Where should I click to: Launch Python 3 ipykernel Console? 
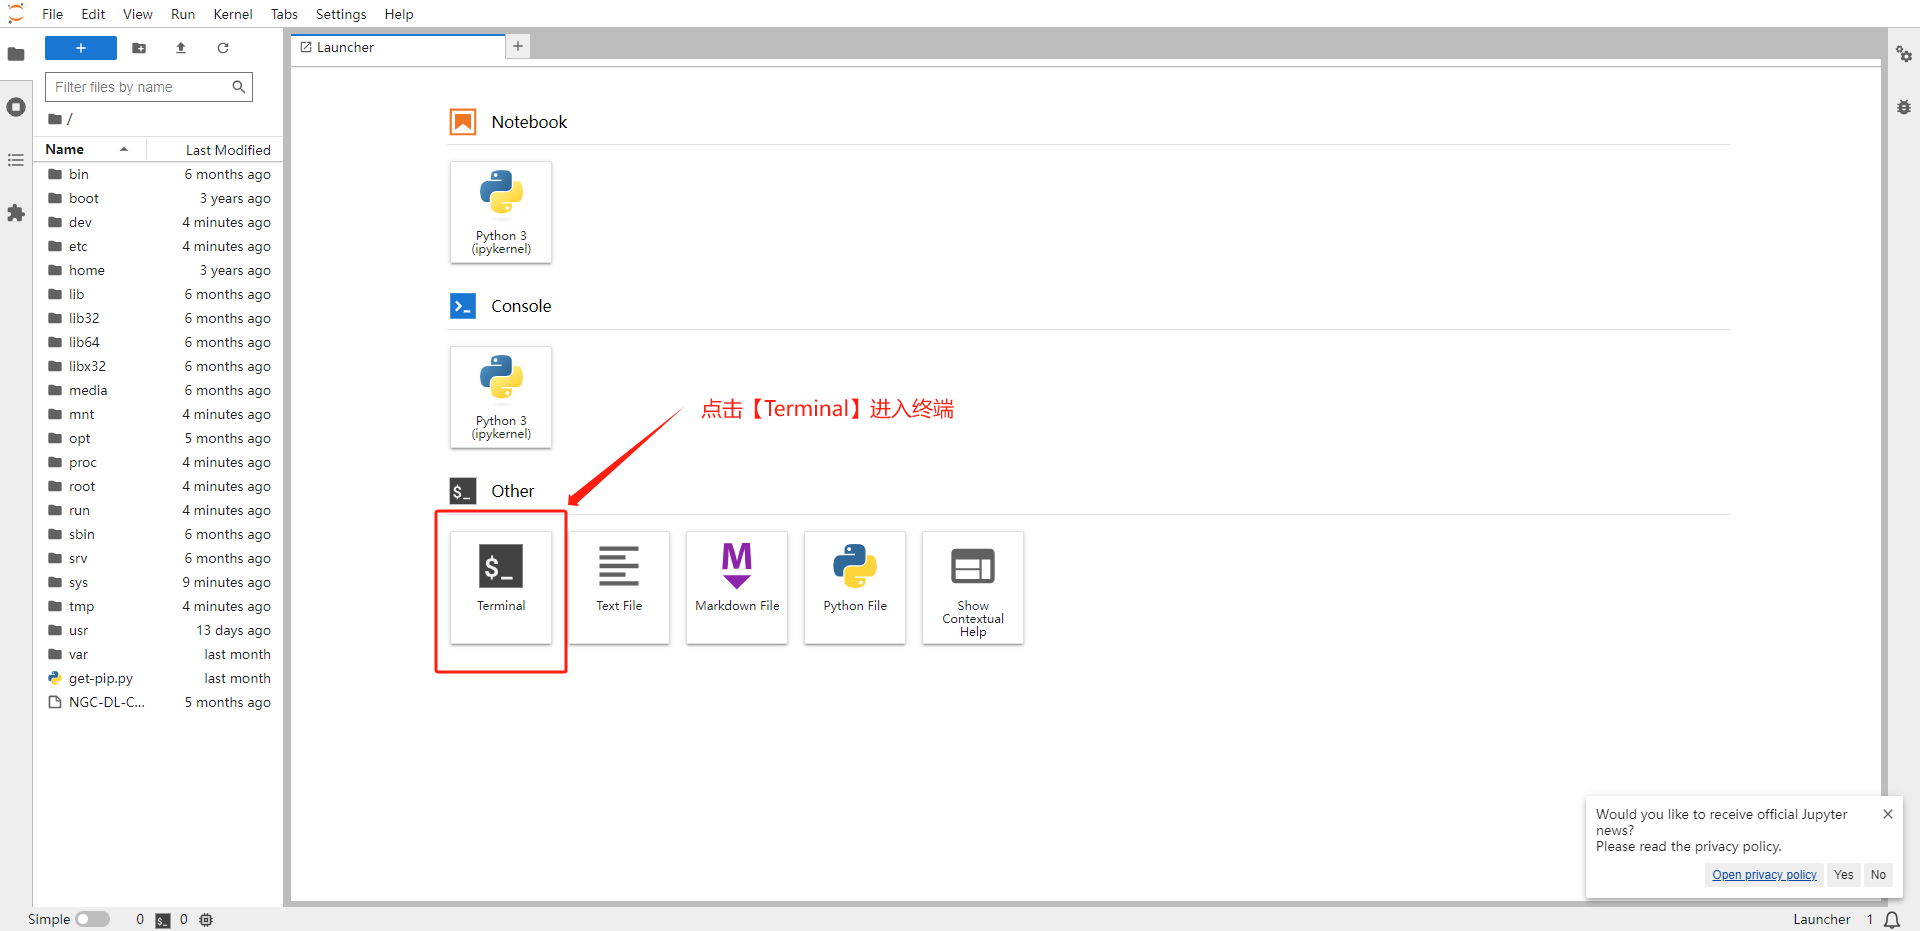click(501, 397)
